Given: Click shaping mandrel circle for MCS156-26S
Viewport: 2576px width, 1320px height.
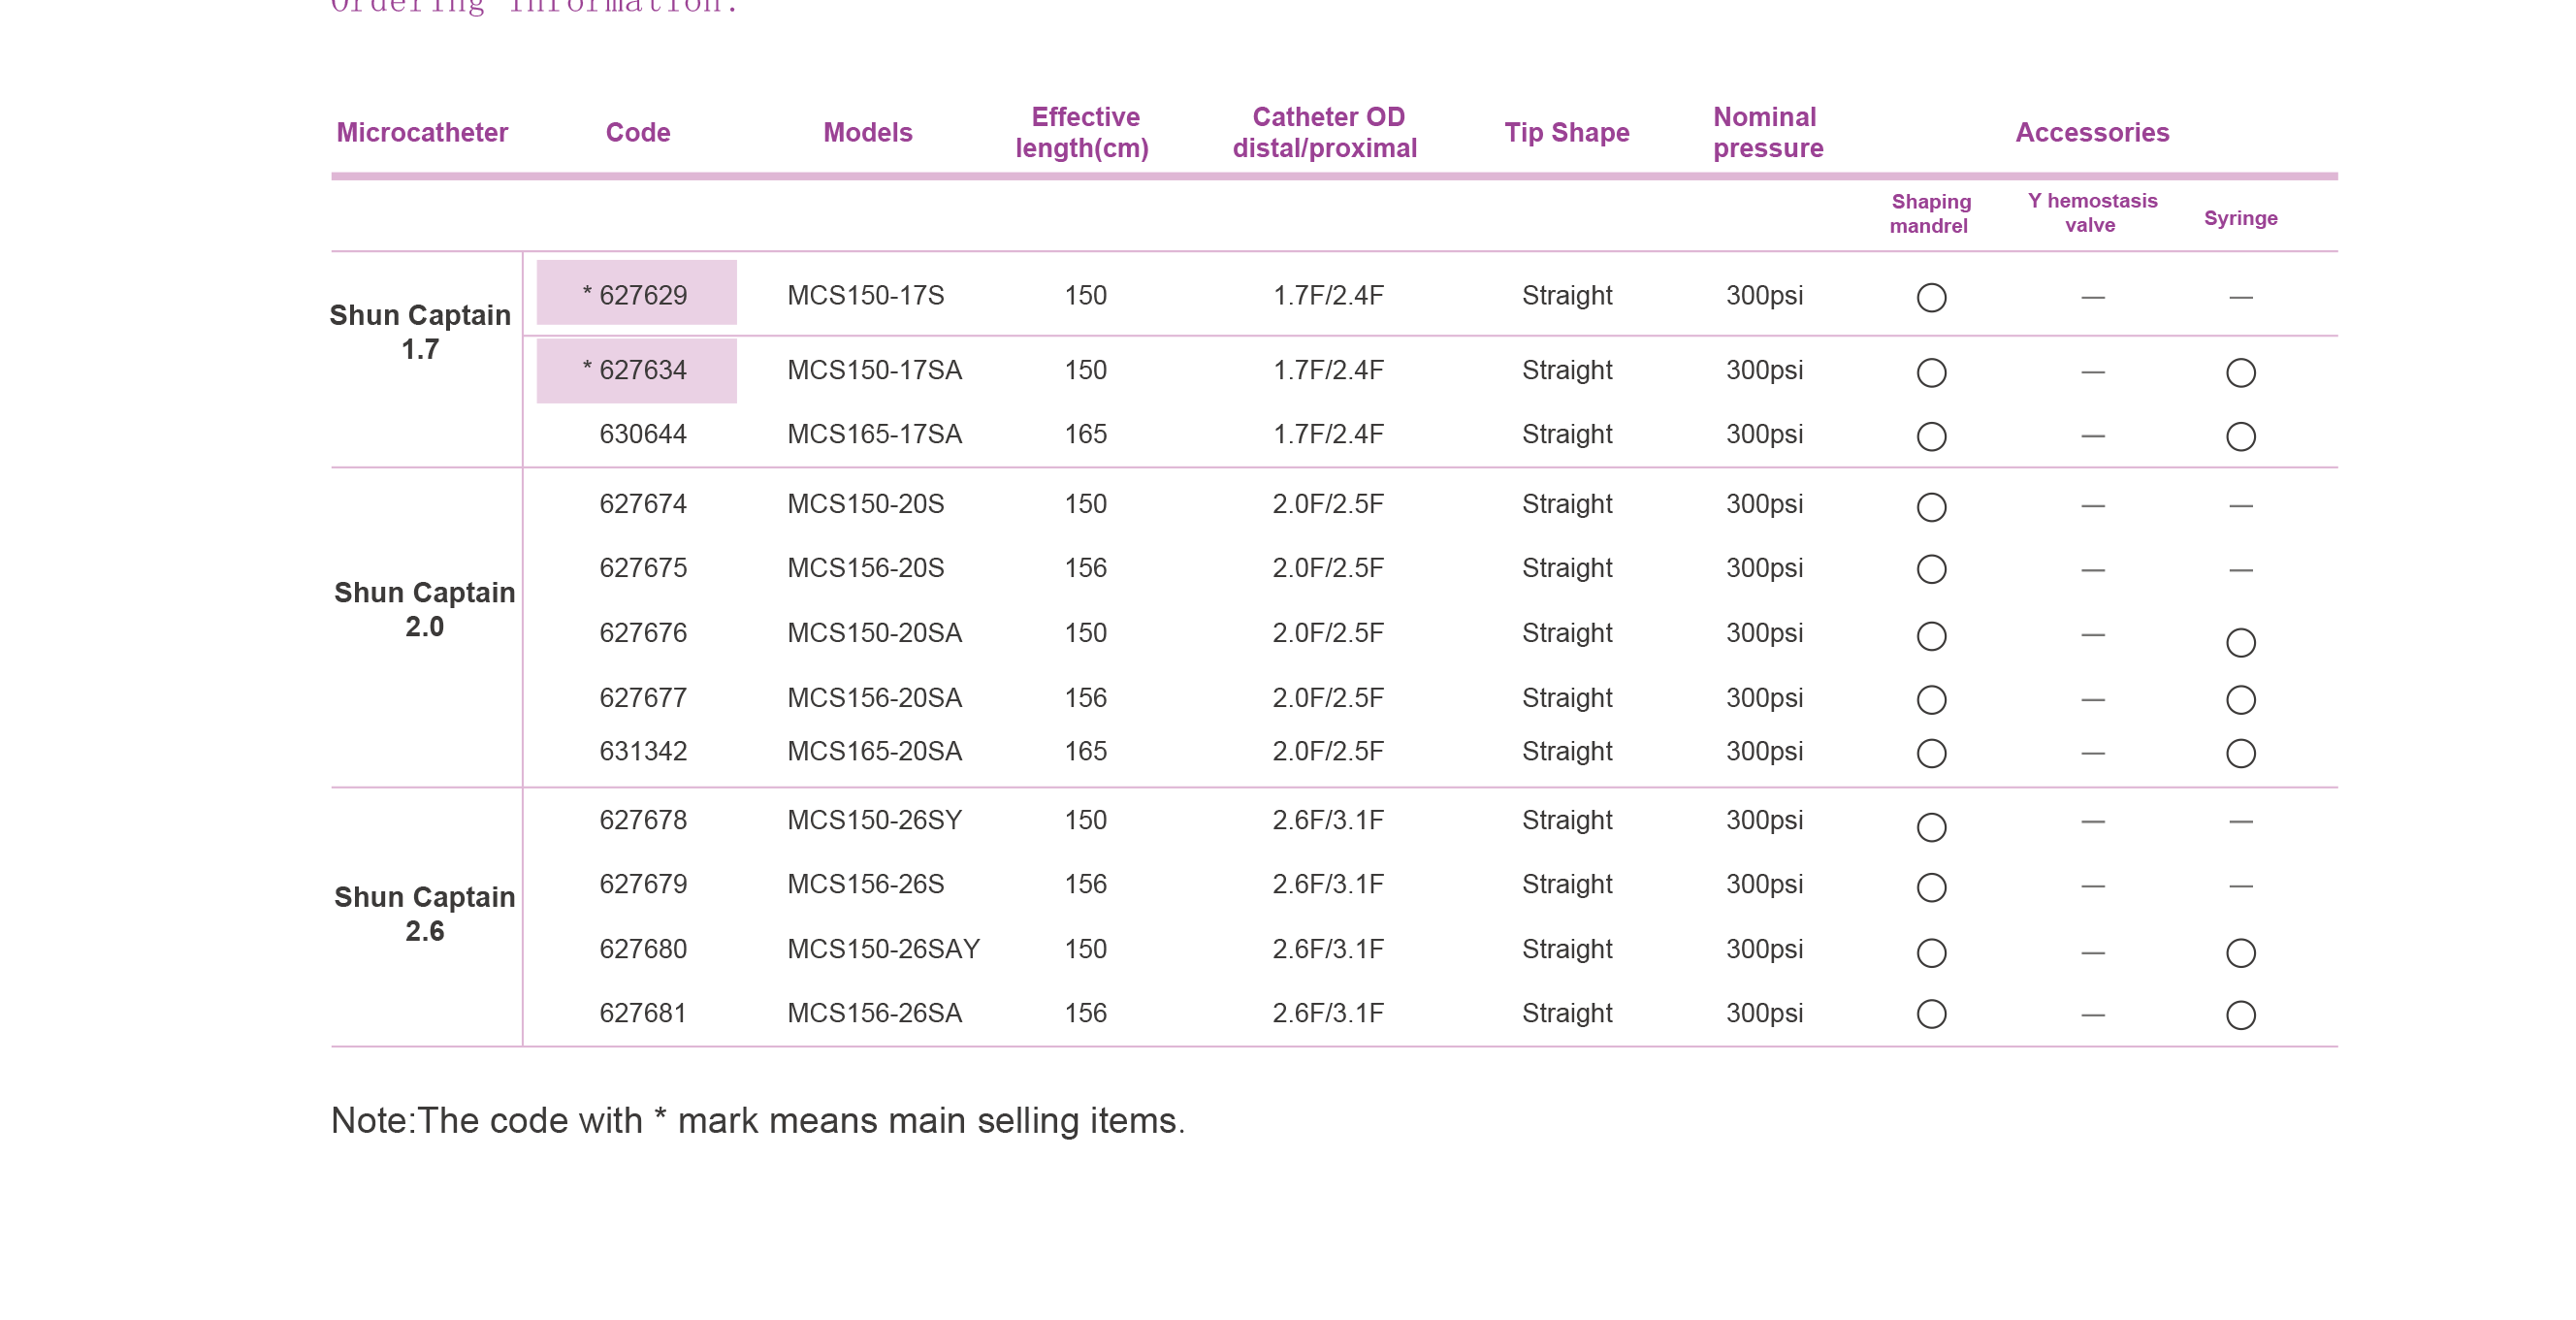Looking at the screenshot, I should pyautogui.click(x=1931, y=887).
